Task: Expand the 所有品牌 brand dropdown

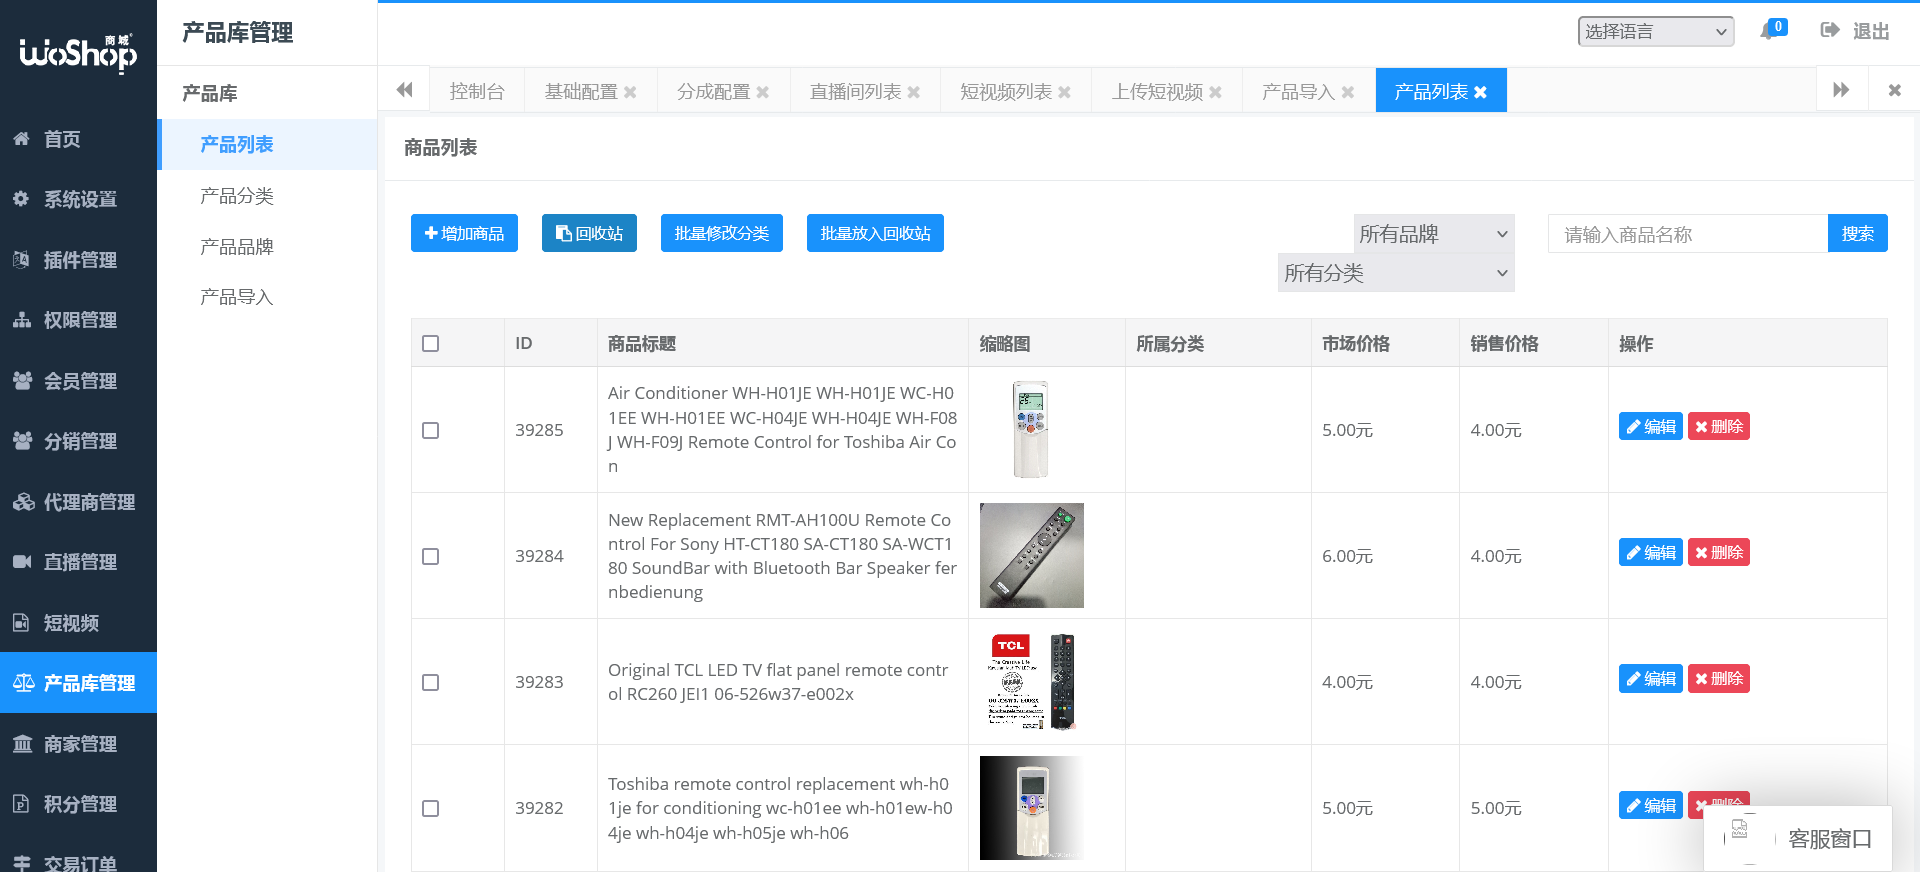Action: point(1433,234)
